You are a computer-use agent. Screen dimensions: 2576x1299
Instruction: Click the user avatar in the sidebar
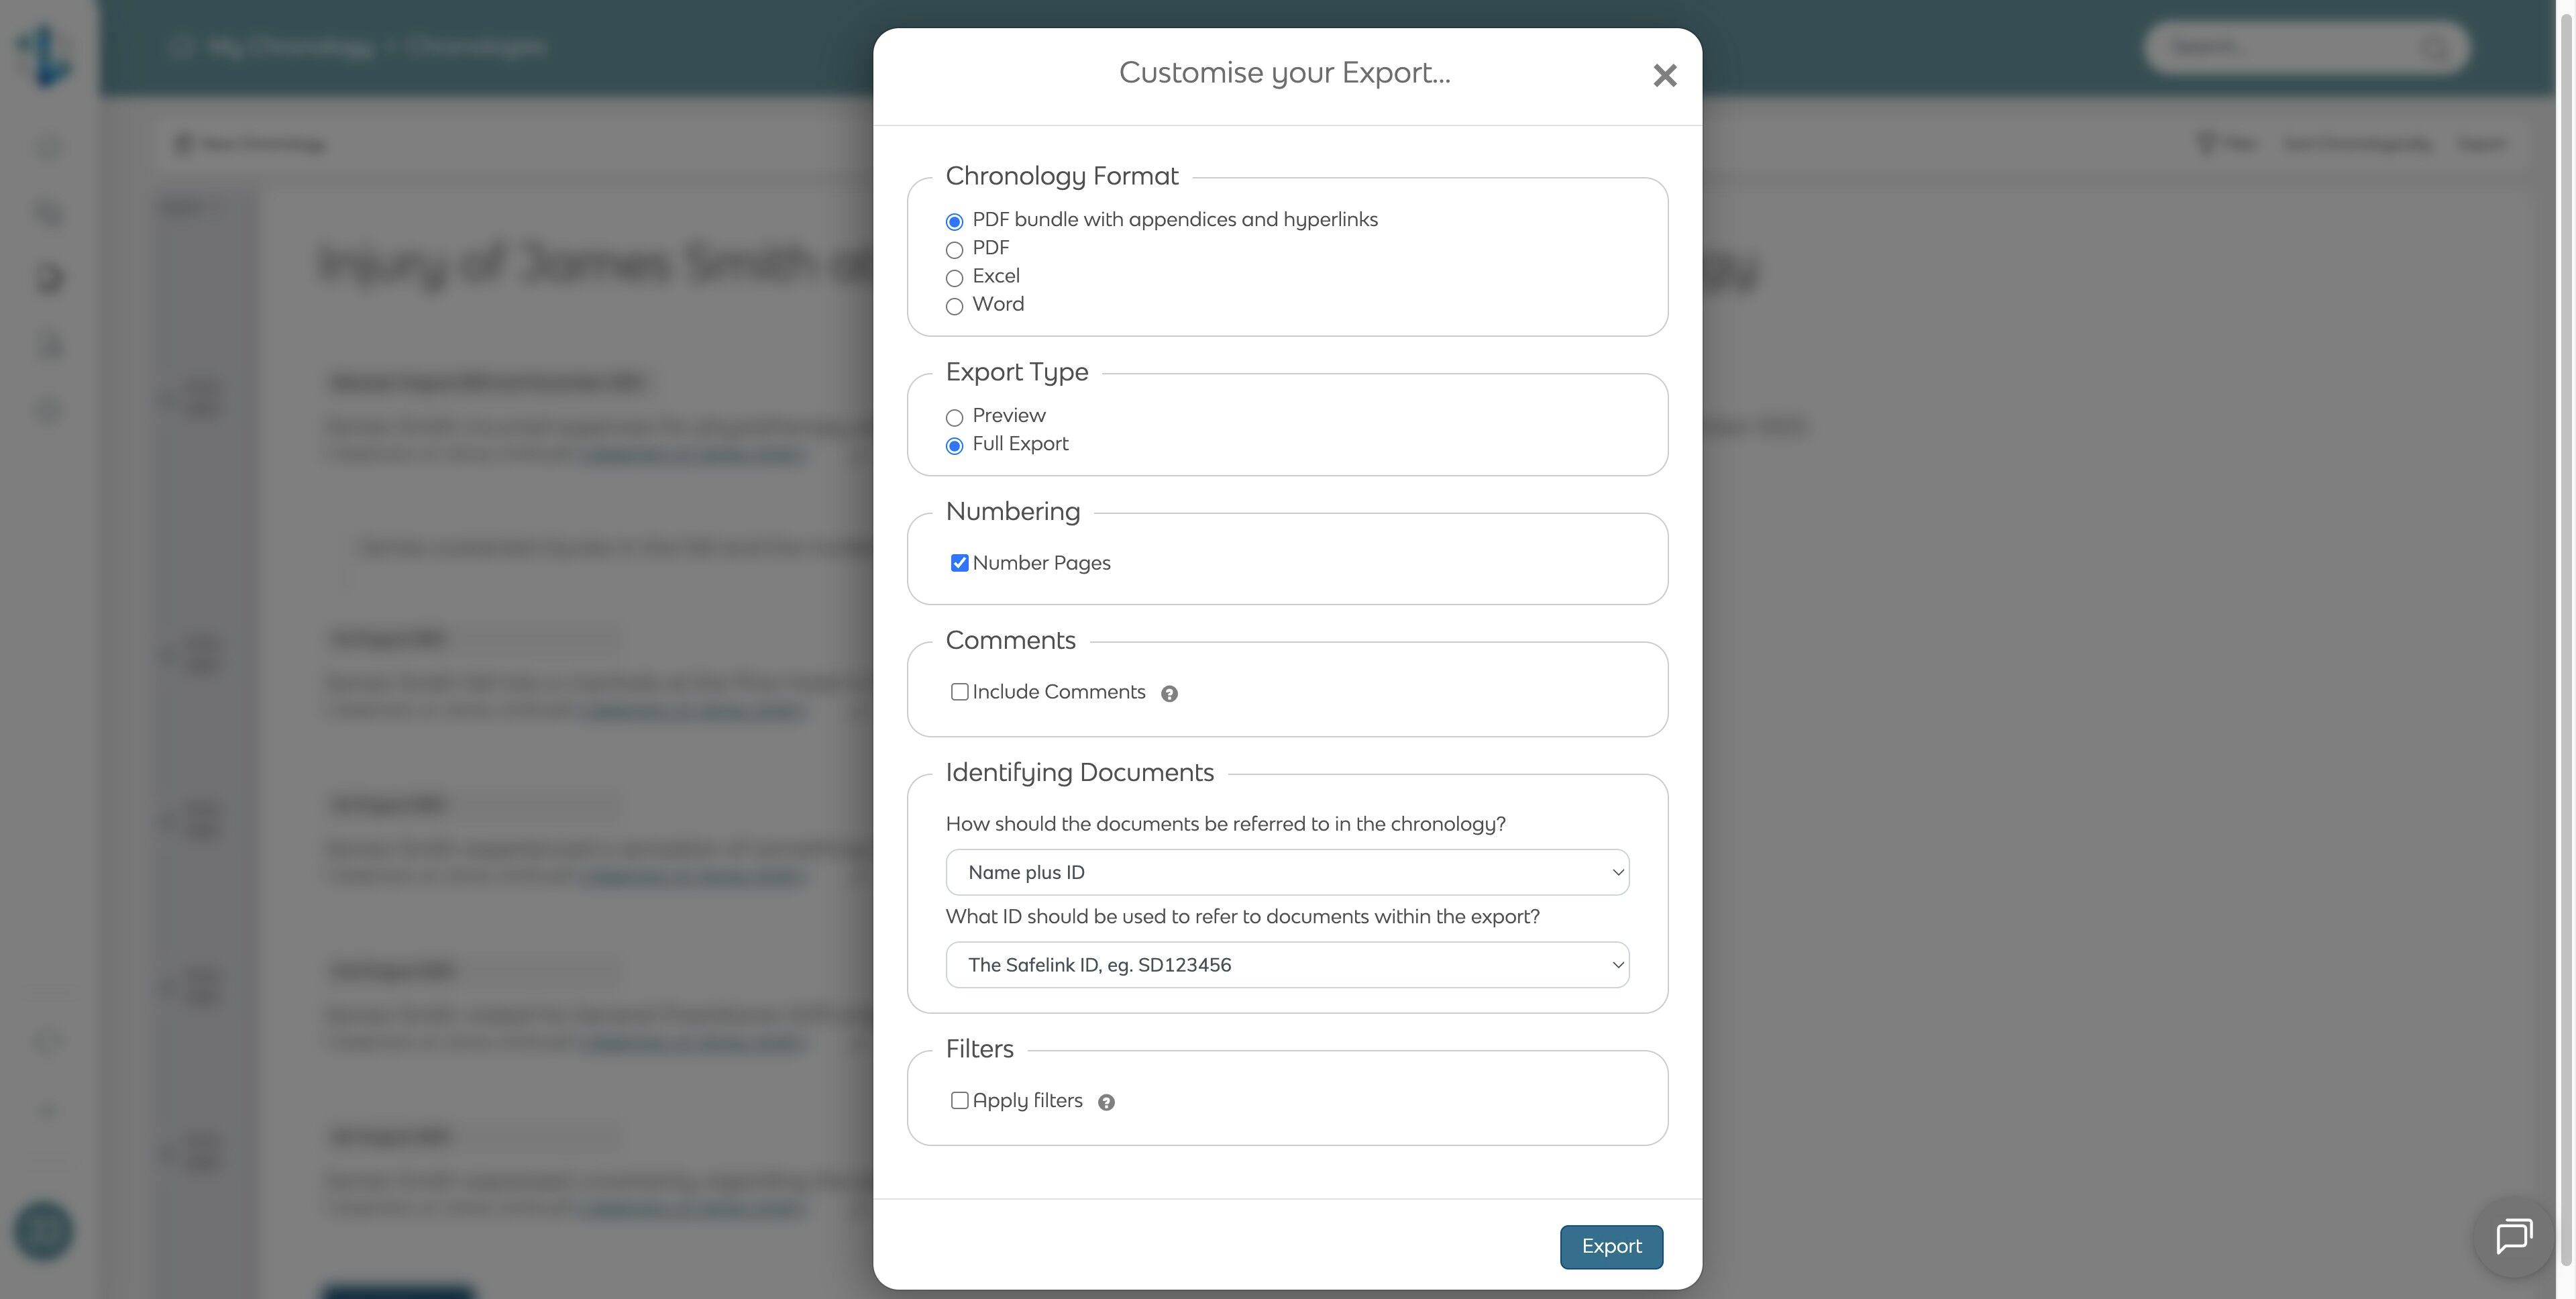(43, 1231)
